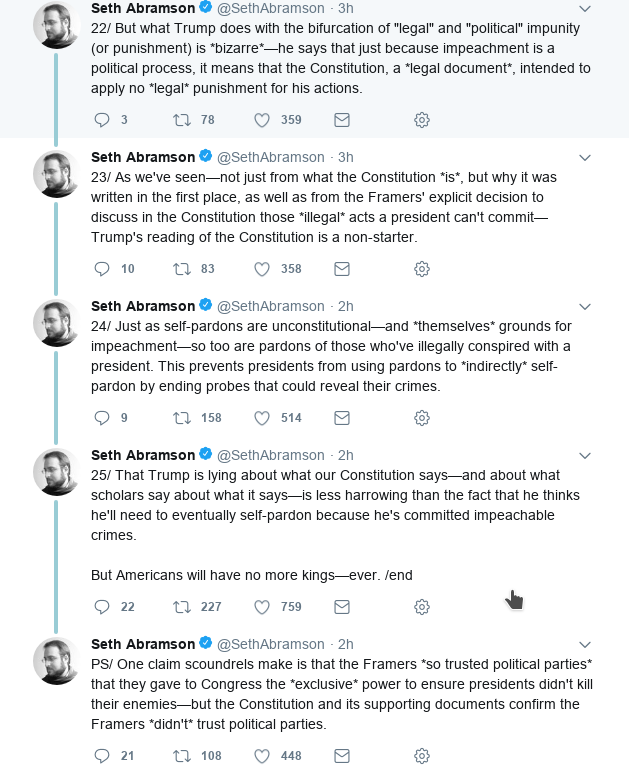The image size is (629, 768).
Task: Open @SethAbramson handle on tweet 24/
Action: (271, 306)
